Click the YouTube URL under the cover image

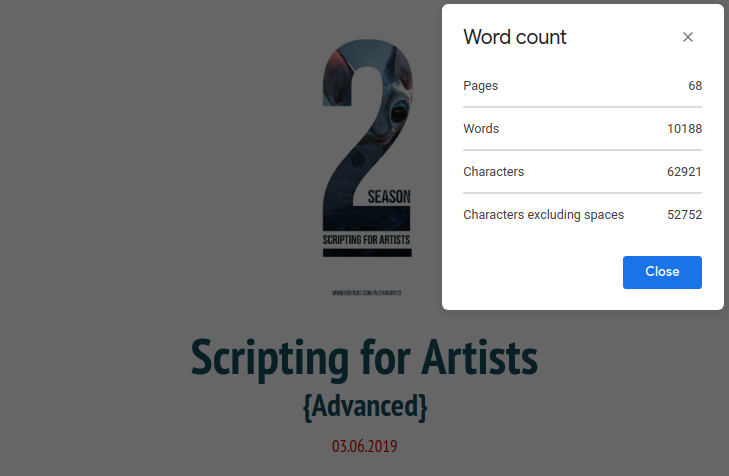367,293
